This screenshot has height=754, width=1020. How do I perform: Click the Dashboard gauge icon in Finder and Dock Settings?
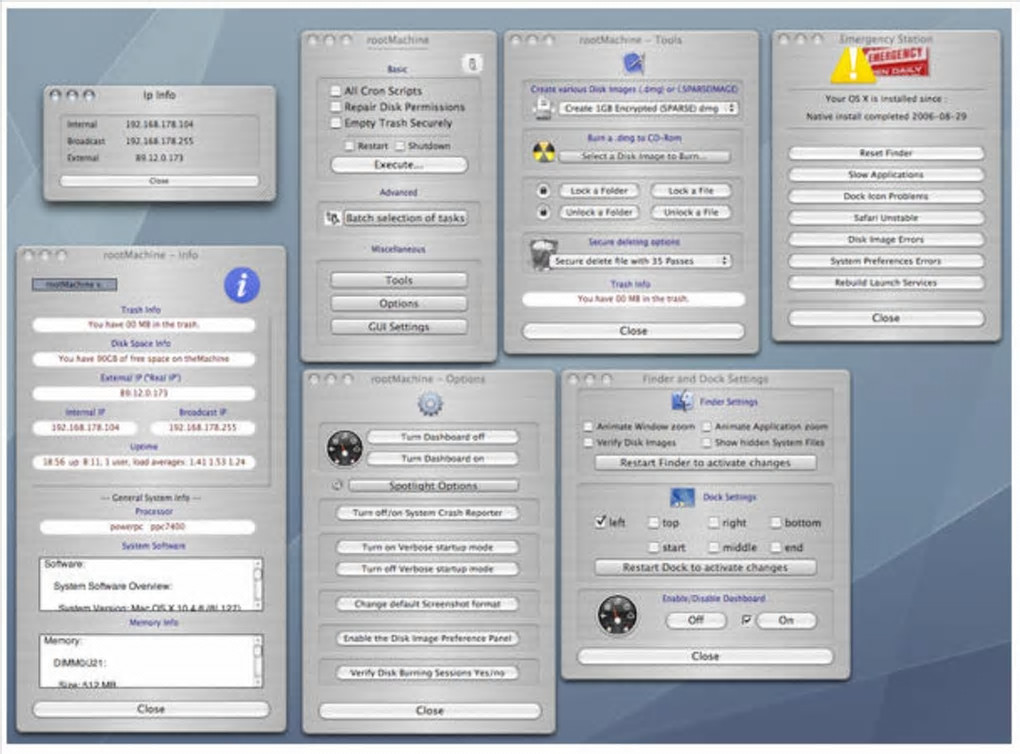[617, 615]
